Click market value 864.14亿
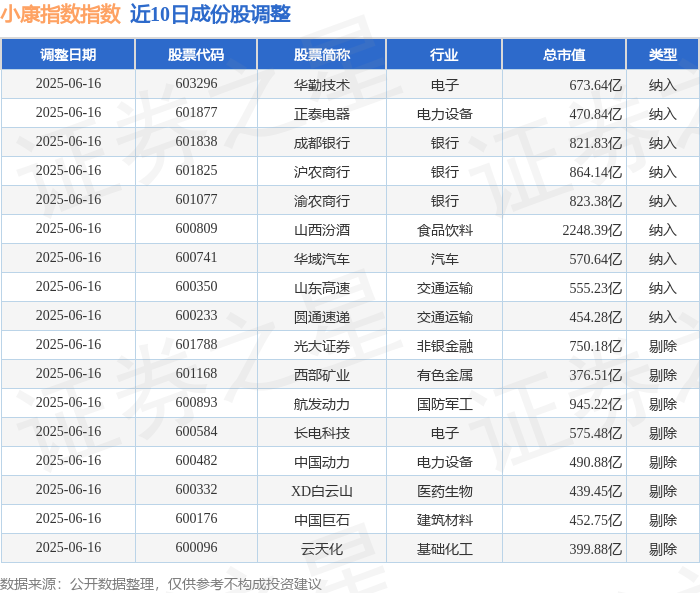This screenshot has width=700, height=593. click(x=595, y=171)
